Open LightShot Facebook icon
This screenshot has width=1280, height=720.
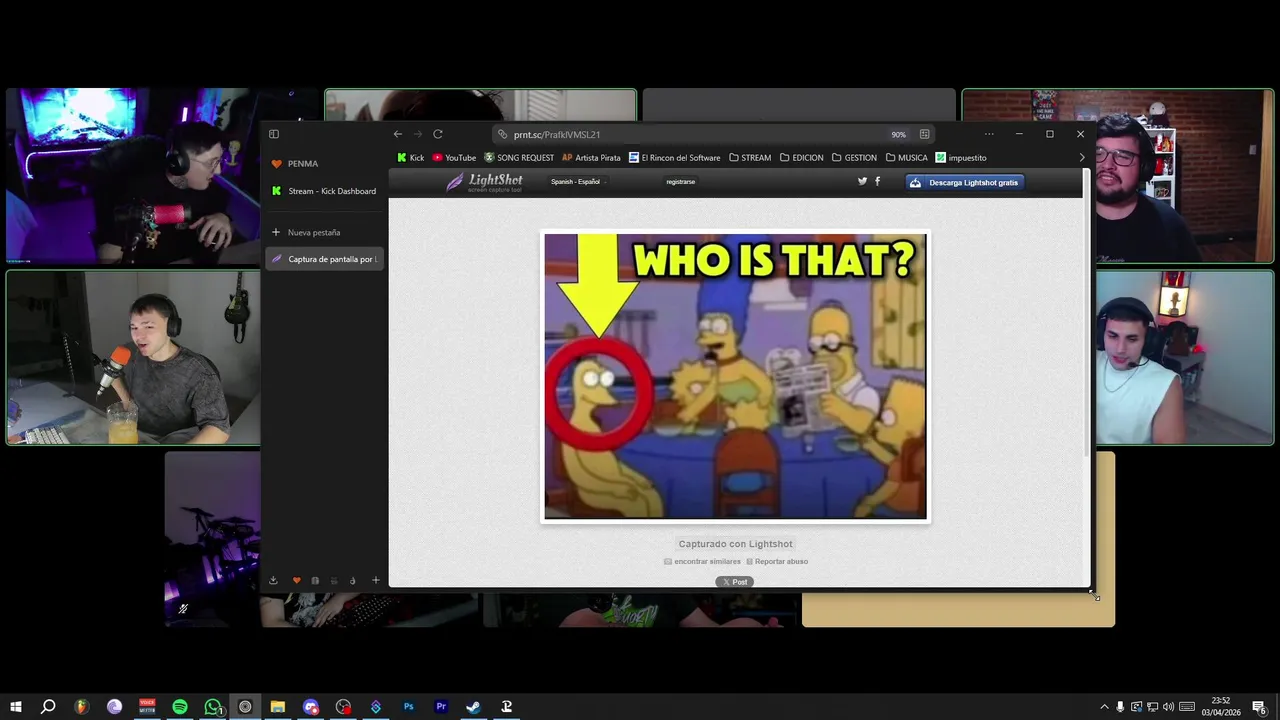pyautogui.click(x=878, y=181)
